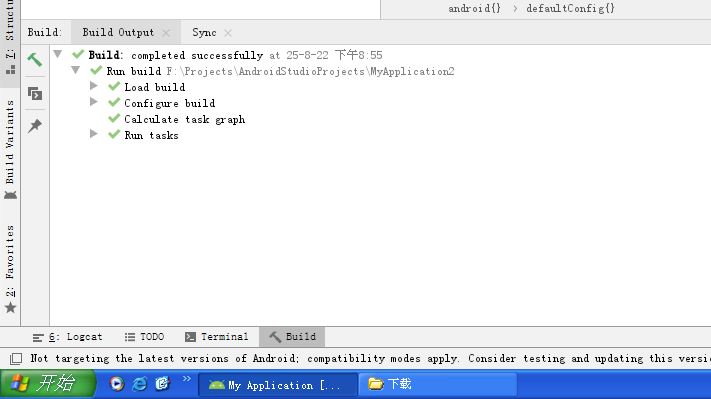Click the Structure tab grid icon

pyautogui.click(x=10, y=69)
